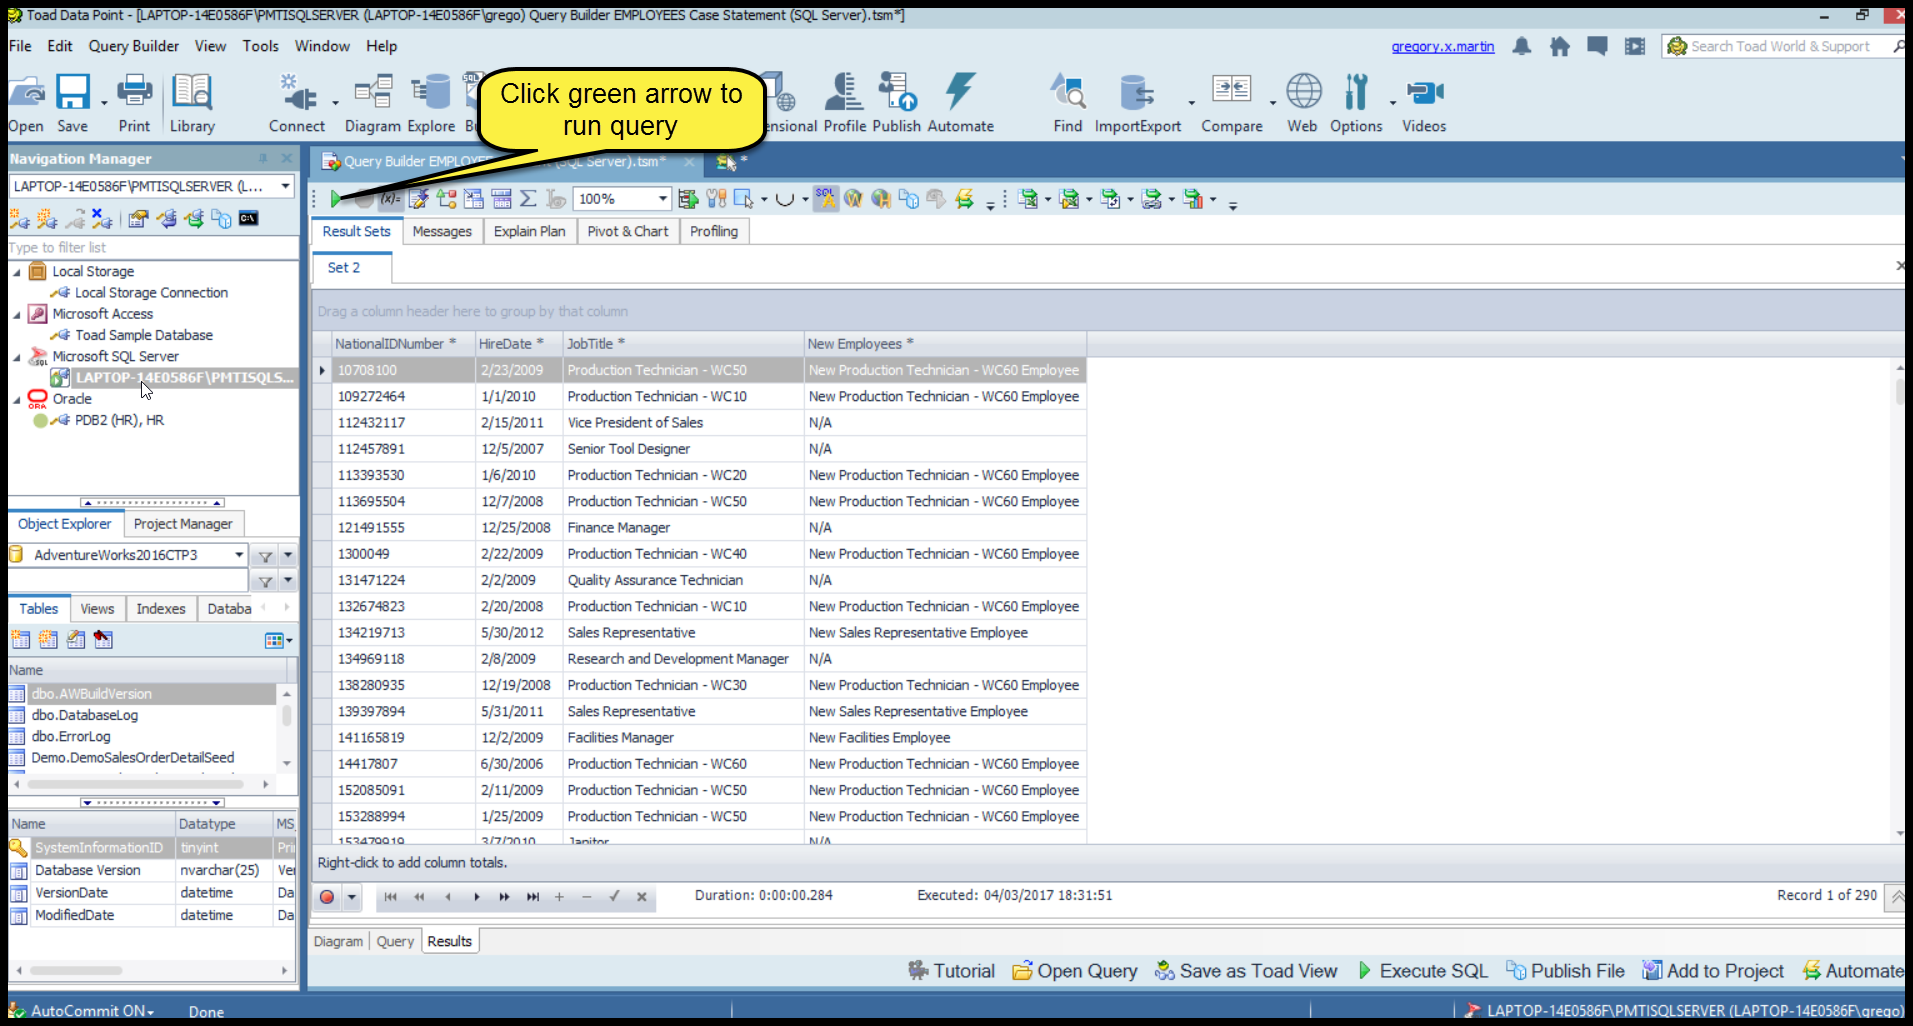This screenshot has width=1913, height=1026.
Task: Switch to the bottom Diagram tab
Action: [x=338, y=942]
